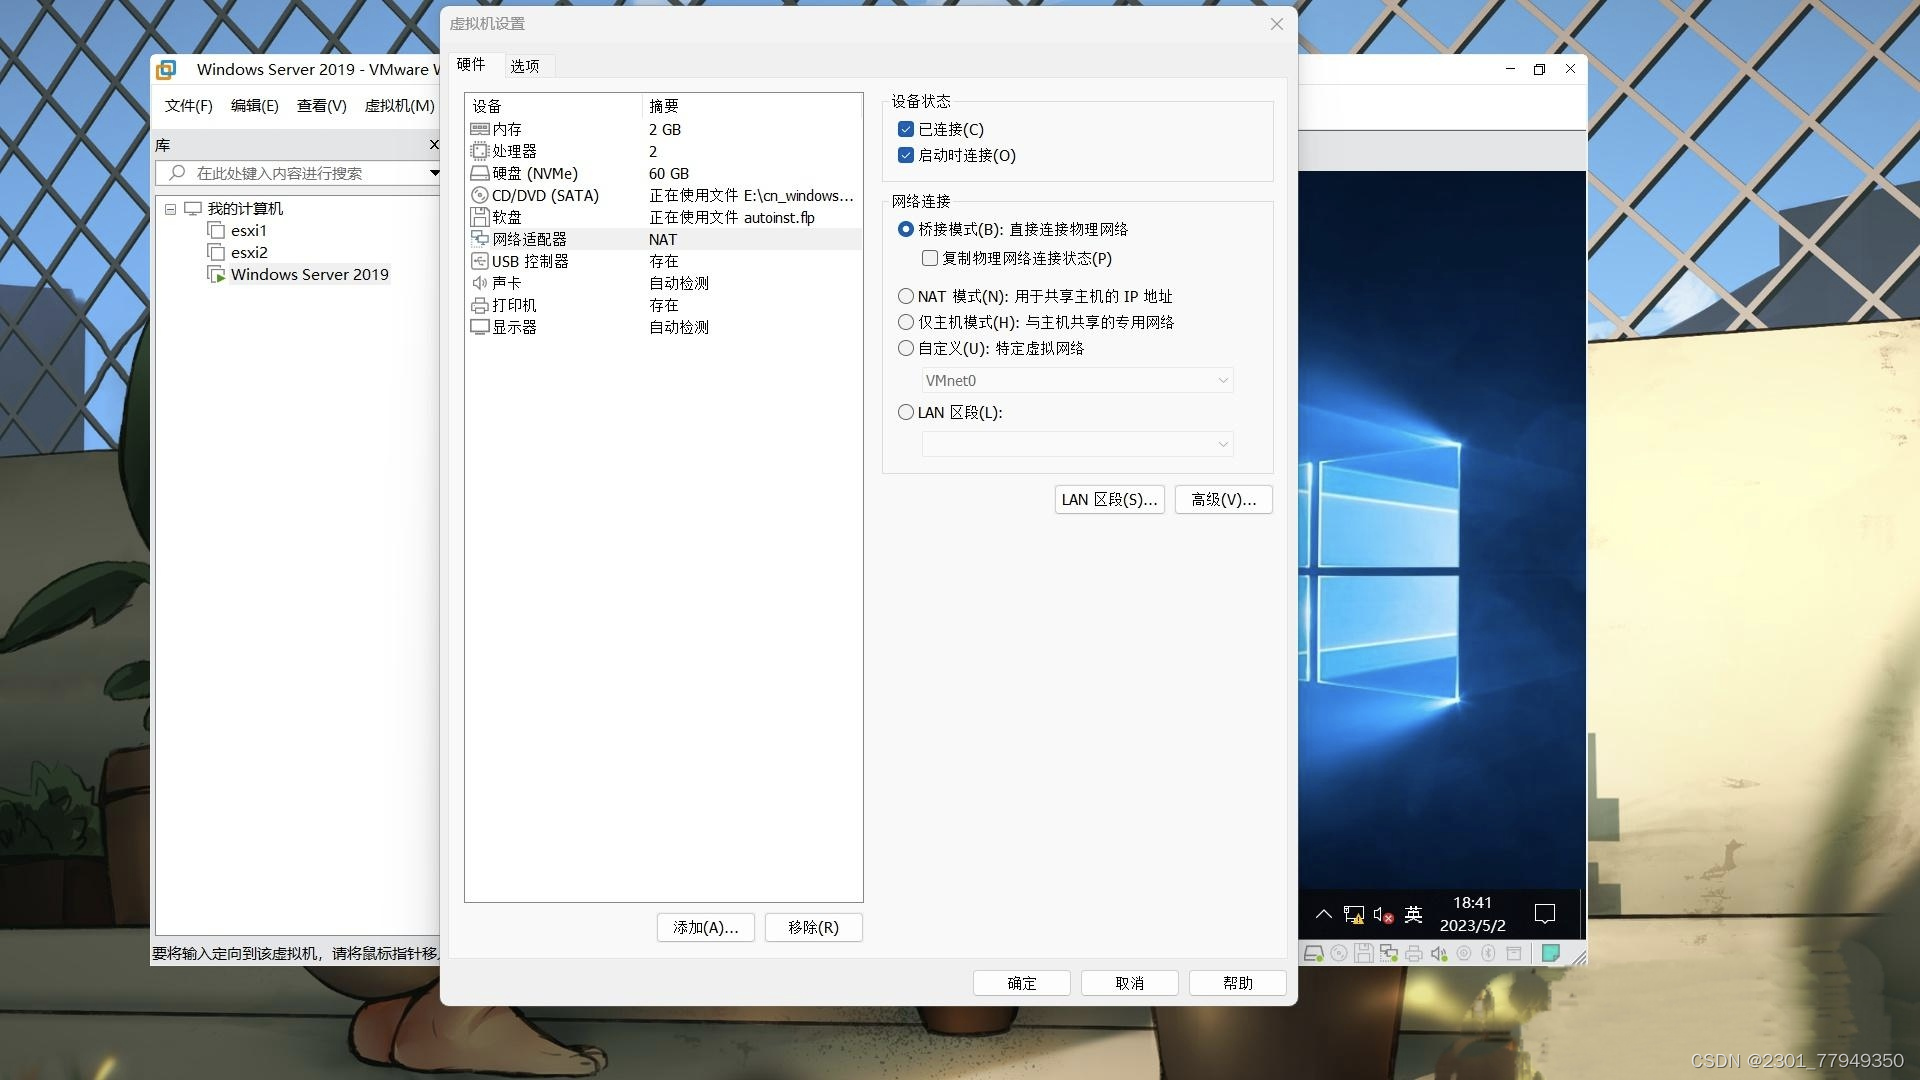Select the 声卡 sound card icon
The height and width of the screenshot is (1080, 1920).
tap(479, 283)
